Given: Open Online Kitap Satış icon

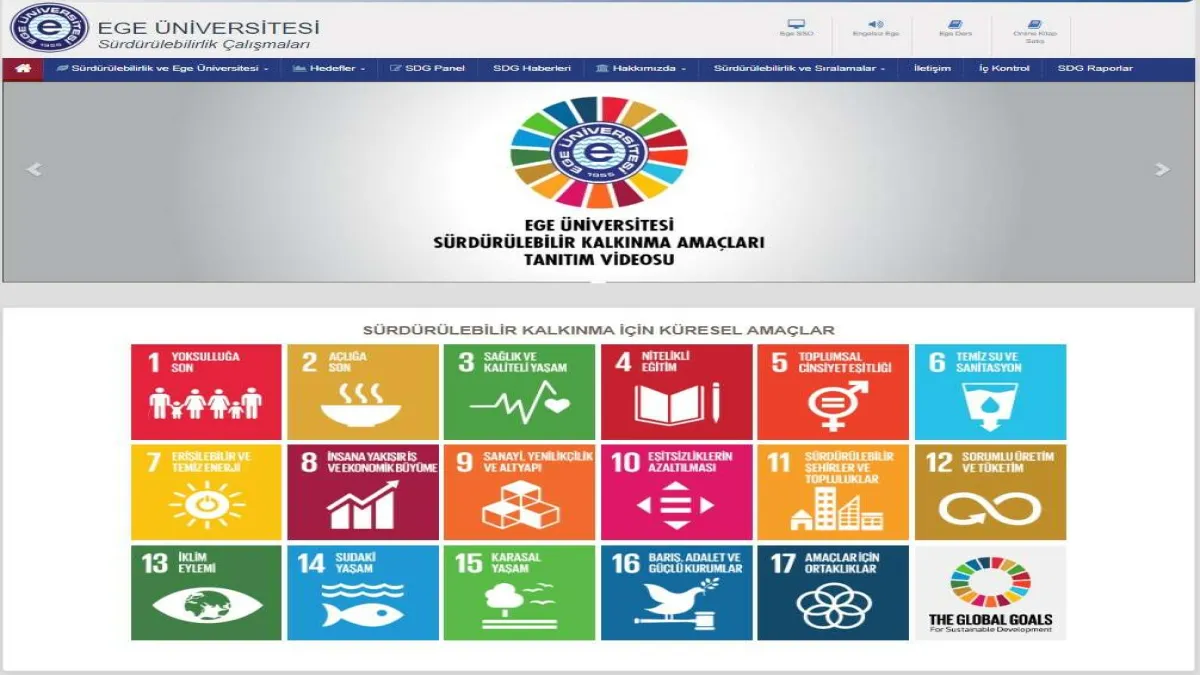Looking at the screenshot, I should (1034, 24).
